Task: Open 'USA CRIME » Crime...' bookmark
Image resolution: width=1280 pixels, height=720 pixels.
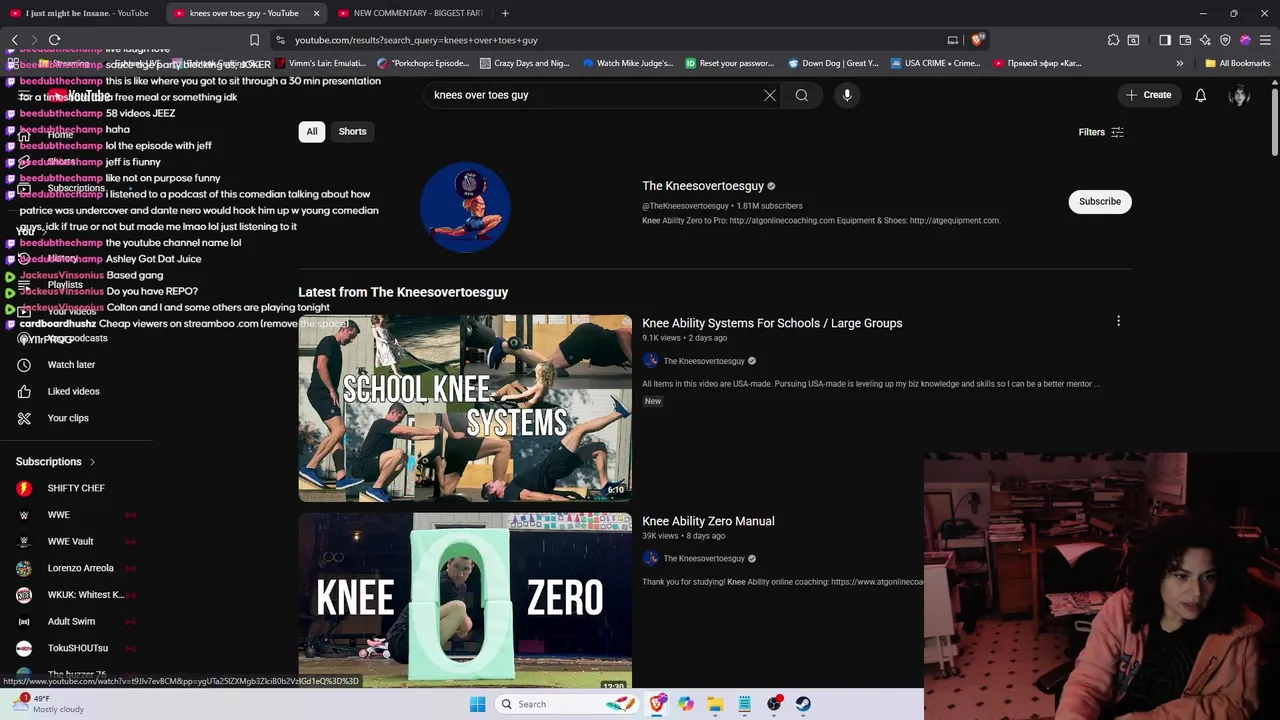Action: (934, 63)
